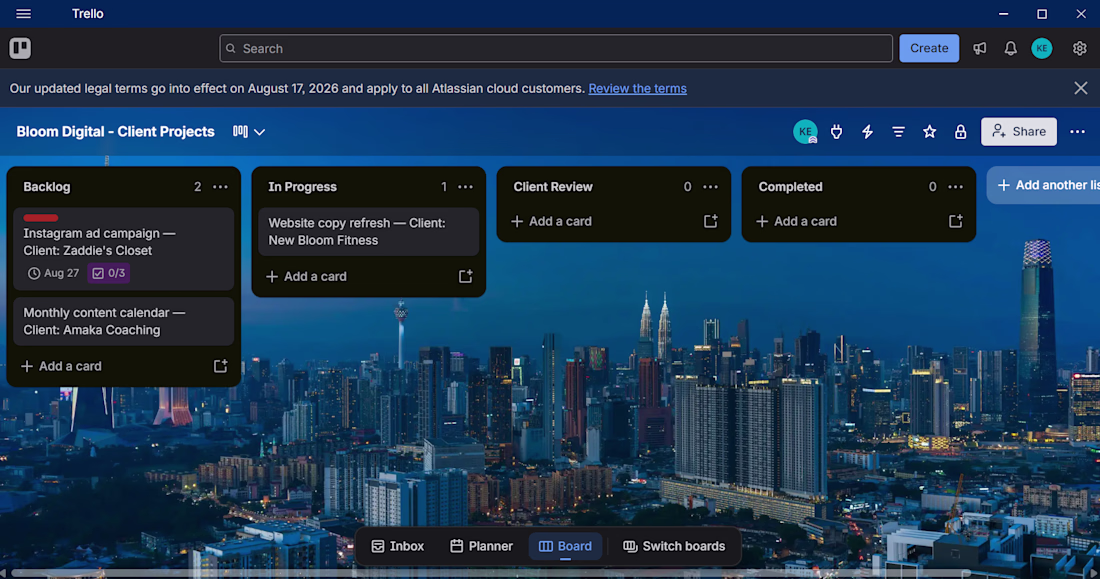Click the Client Review list title

click(x=553, y=187)
